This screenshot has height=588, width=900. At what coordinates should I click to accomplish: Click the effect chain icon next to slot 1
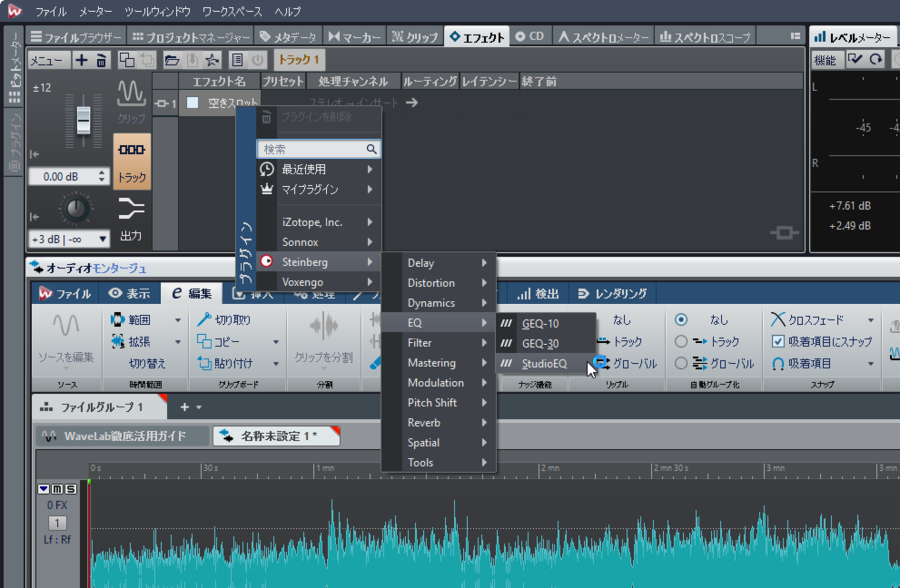coord(161,103)
